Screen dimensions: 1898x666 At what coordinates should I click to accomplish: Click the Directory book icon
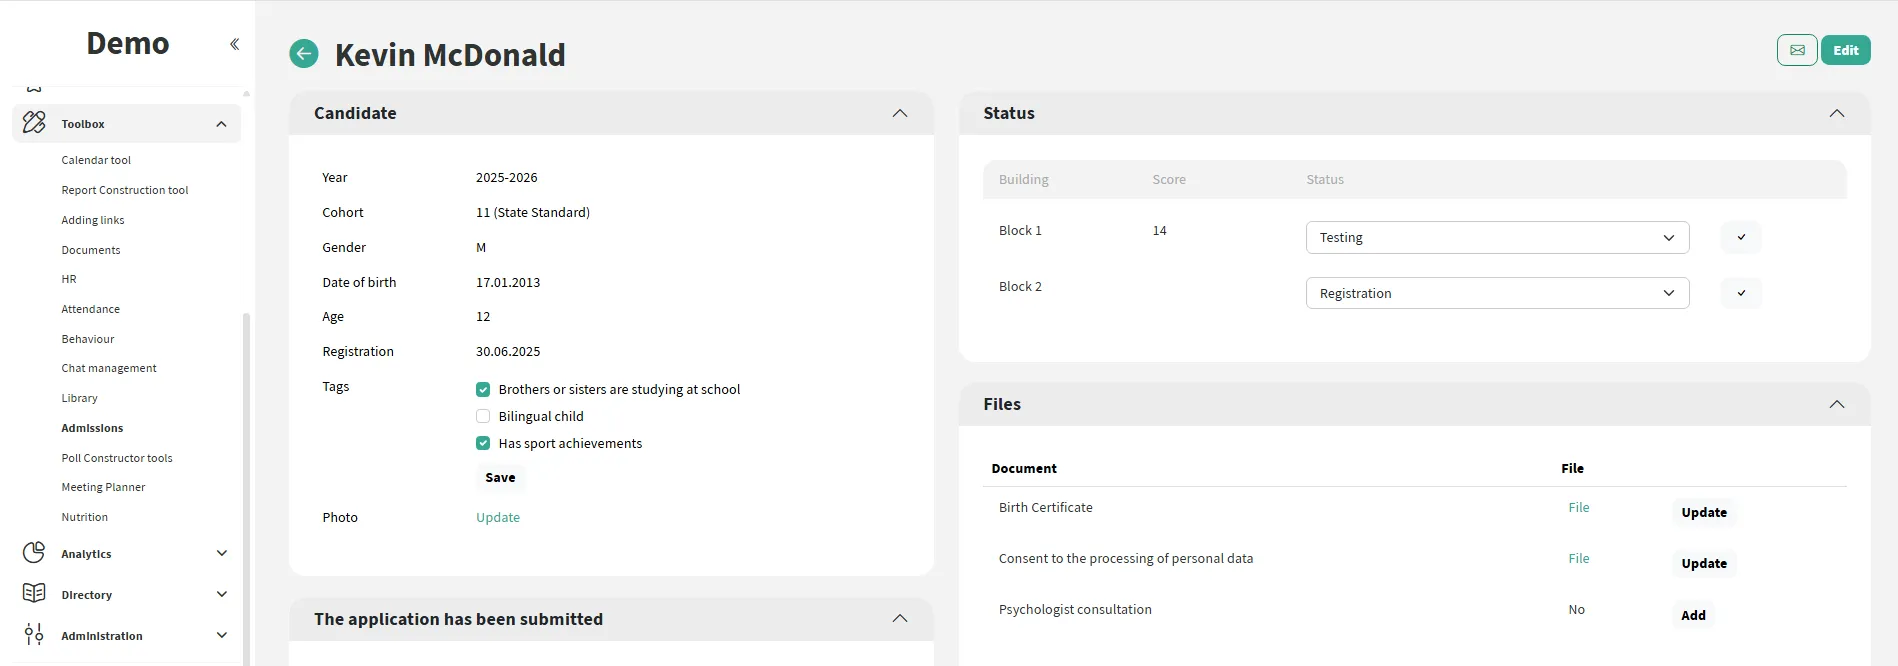click(34, 594)
